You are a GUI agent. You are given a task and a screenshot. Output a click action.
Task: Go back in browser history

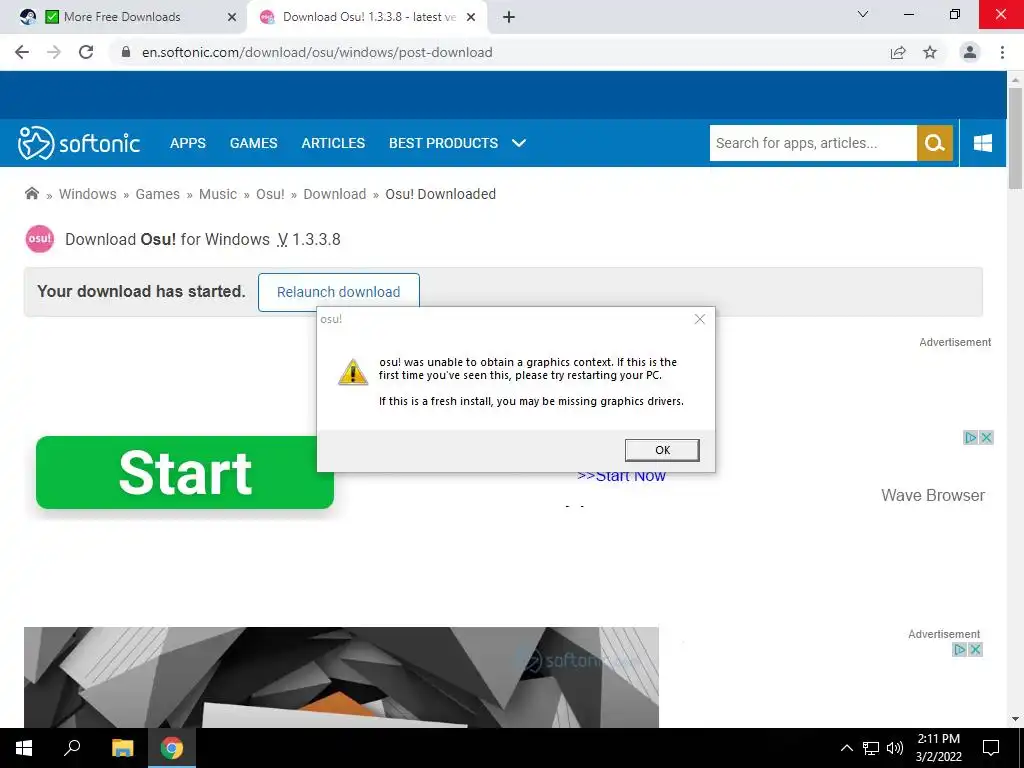click(22, 52)
